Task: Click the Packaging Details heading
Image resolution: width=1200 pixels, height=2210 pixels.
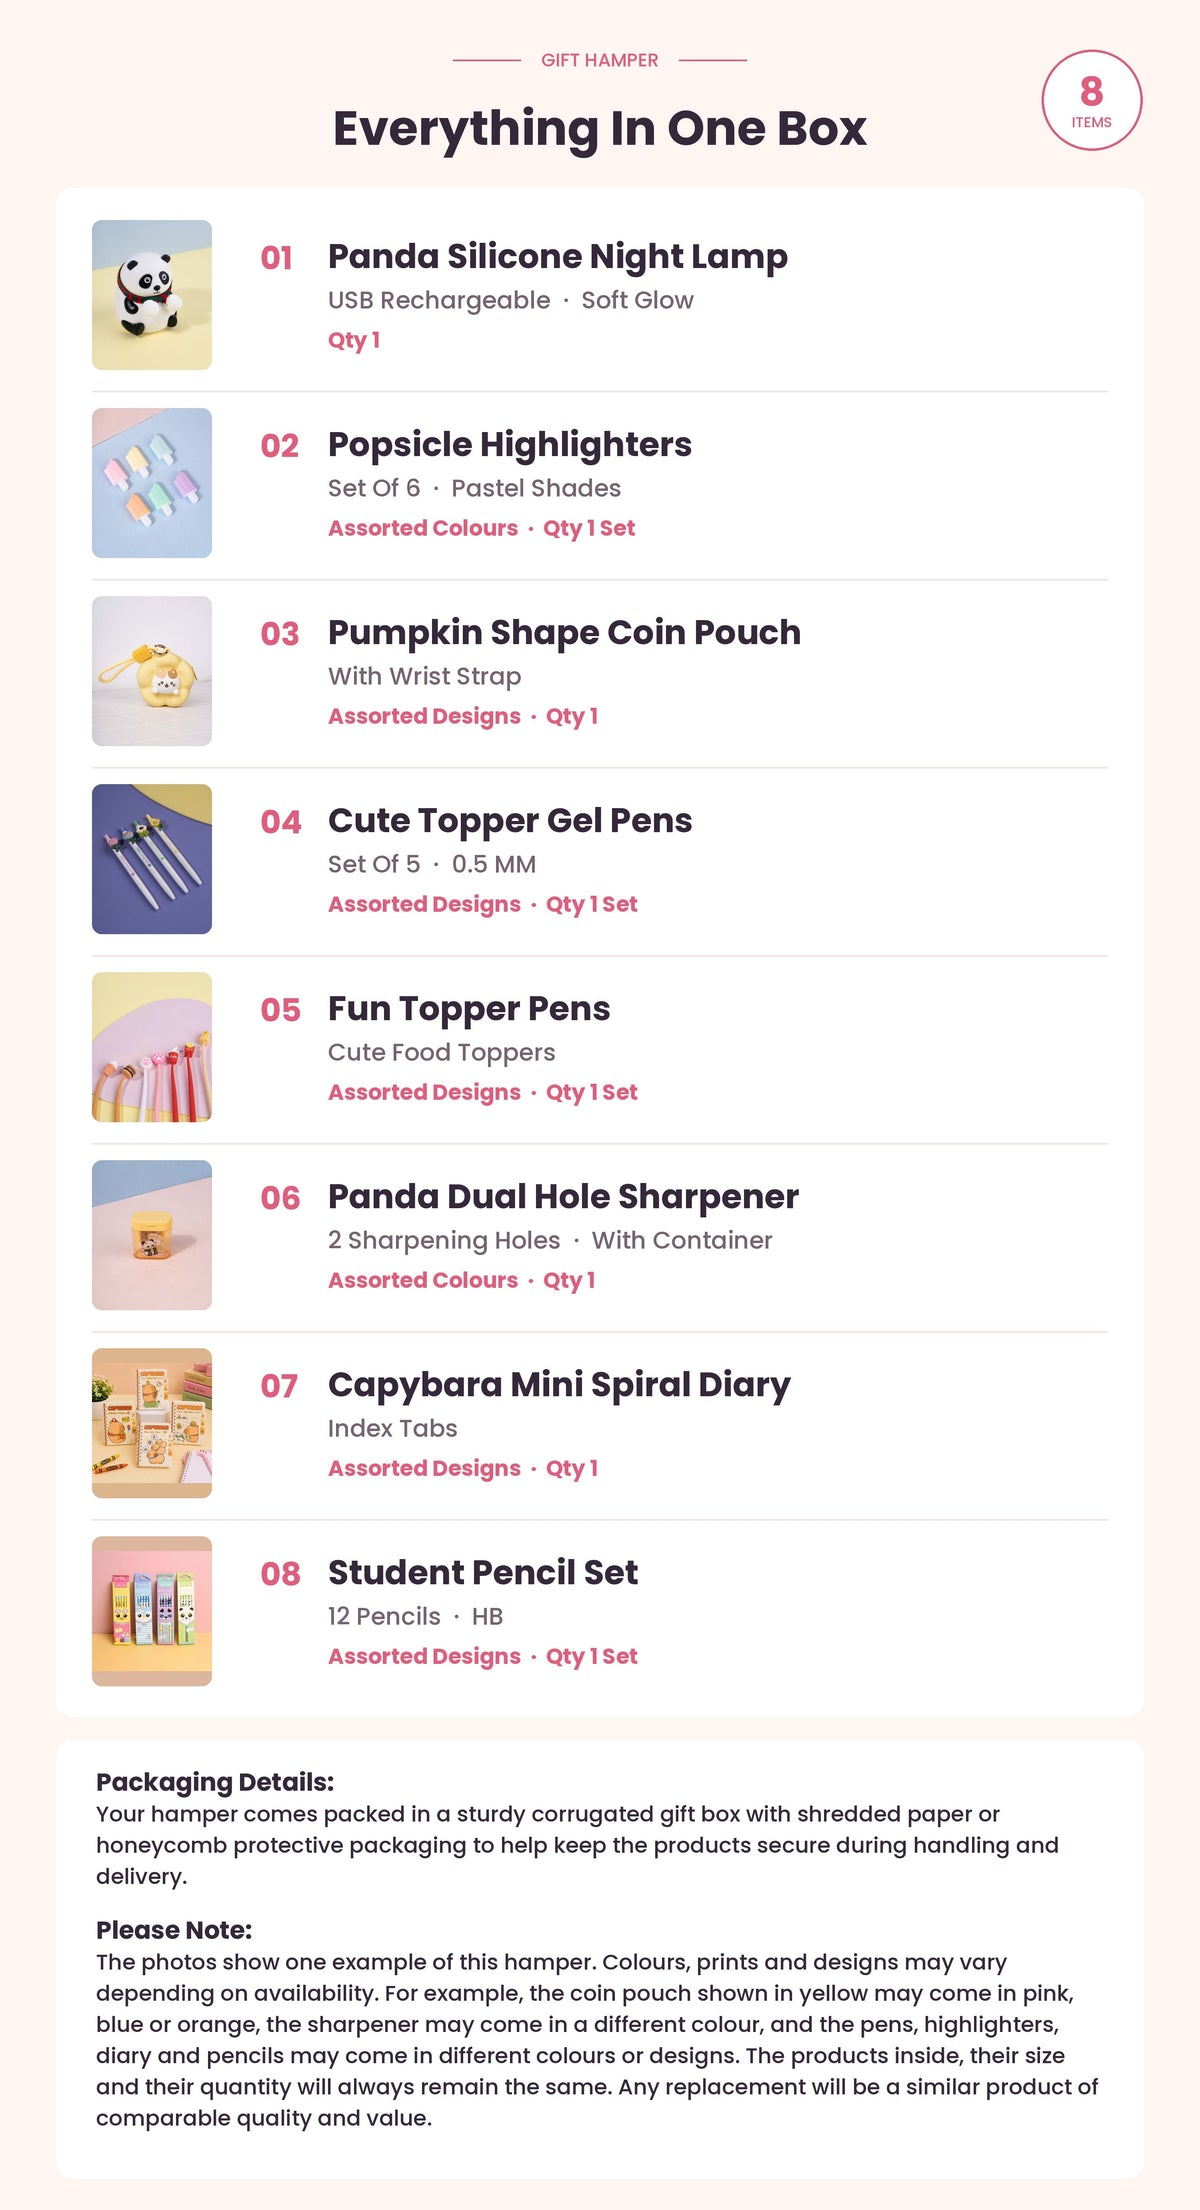Action: (215, 1782)
